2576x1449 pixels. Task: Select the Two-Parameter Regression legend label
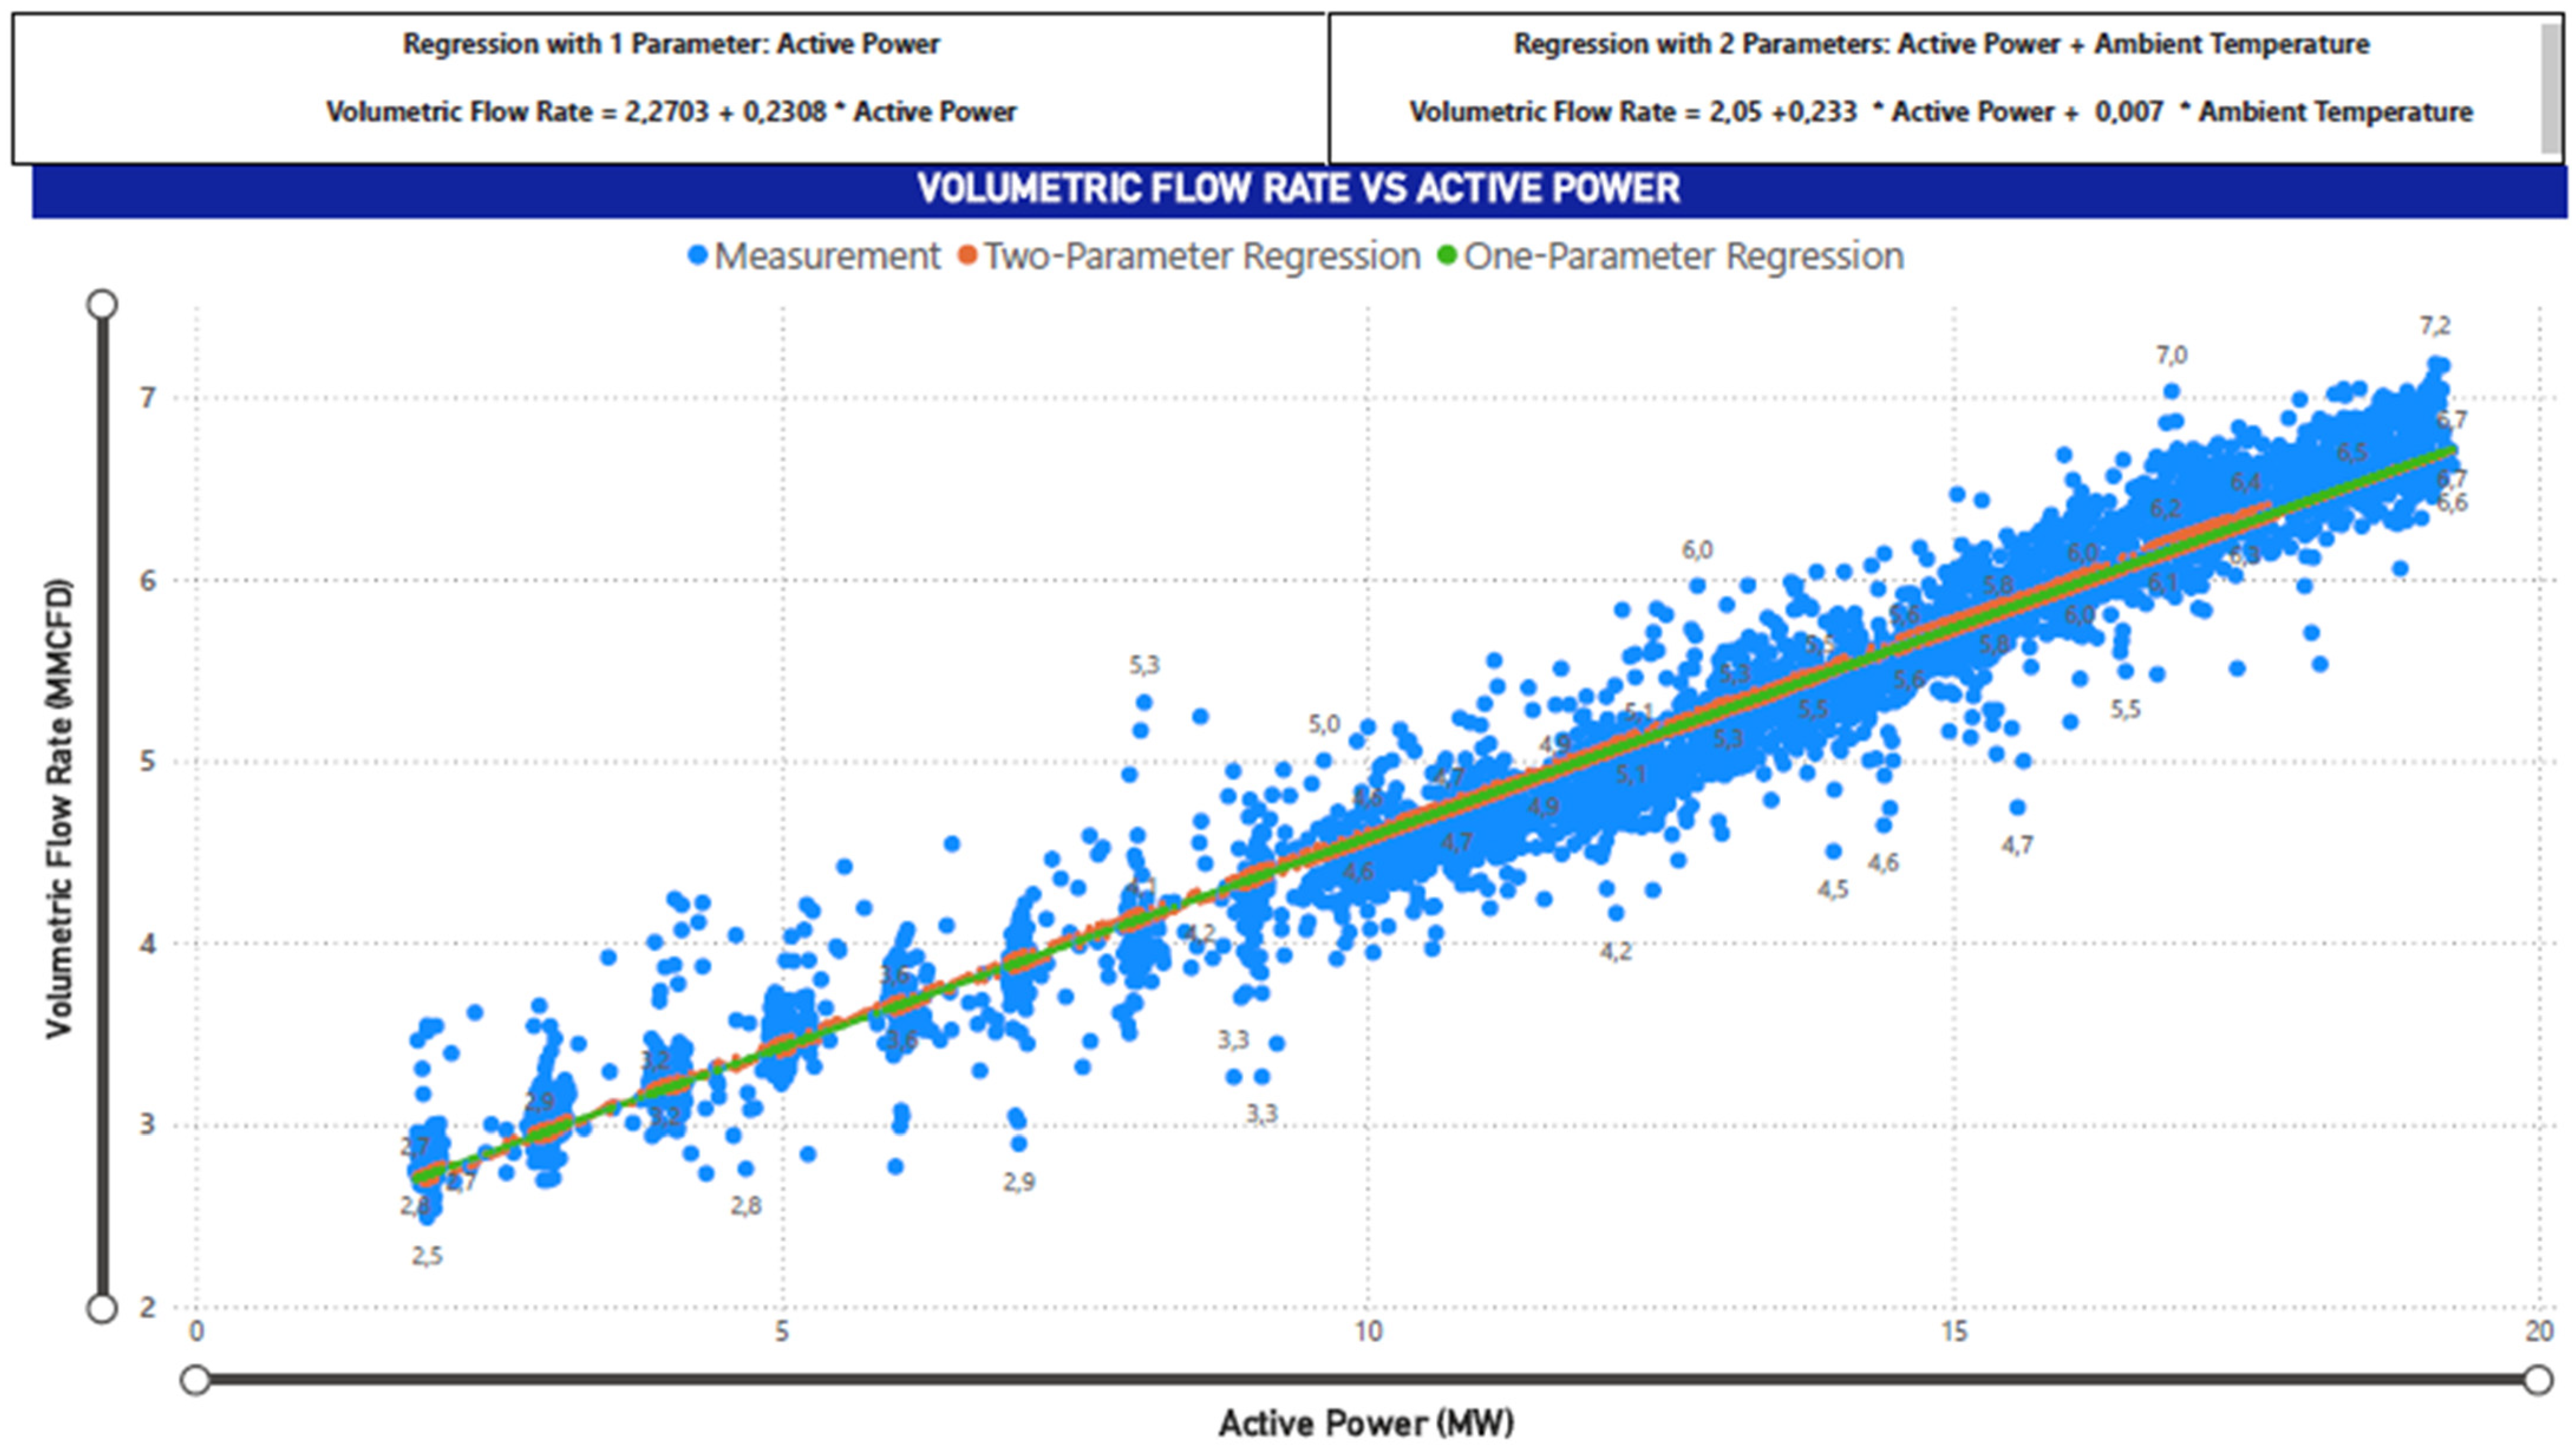pos(1202,257)
